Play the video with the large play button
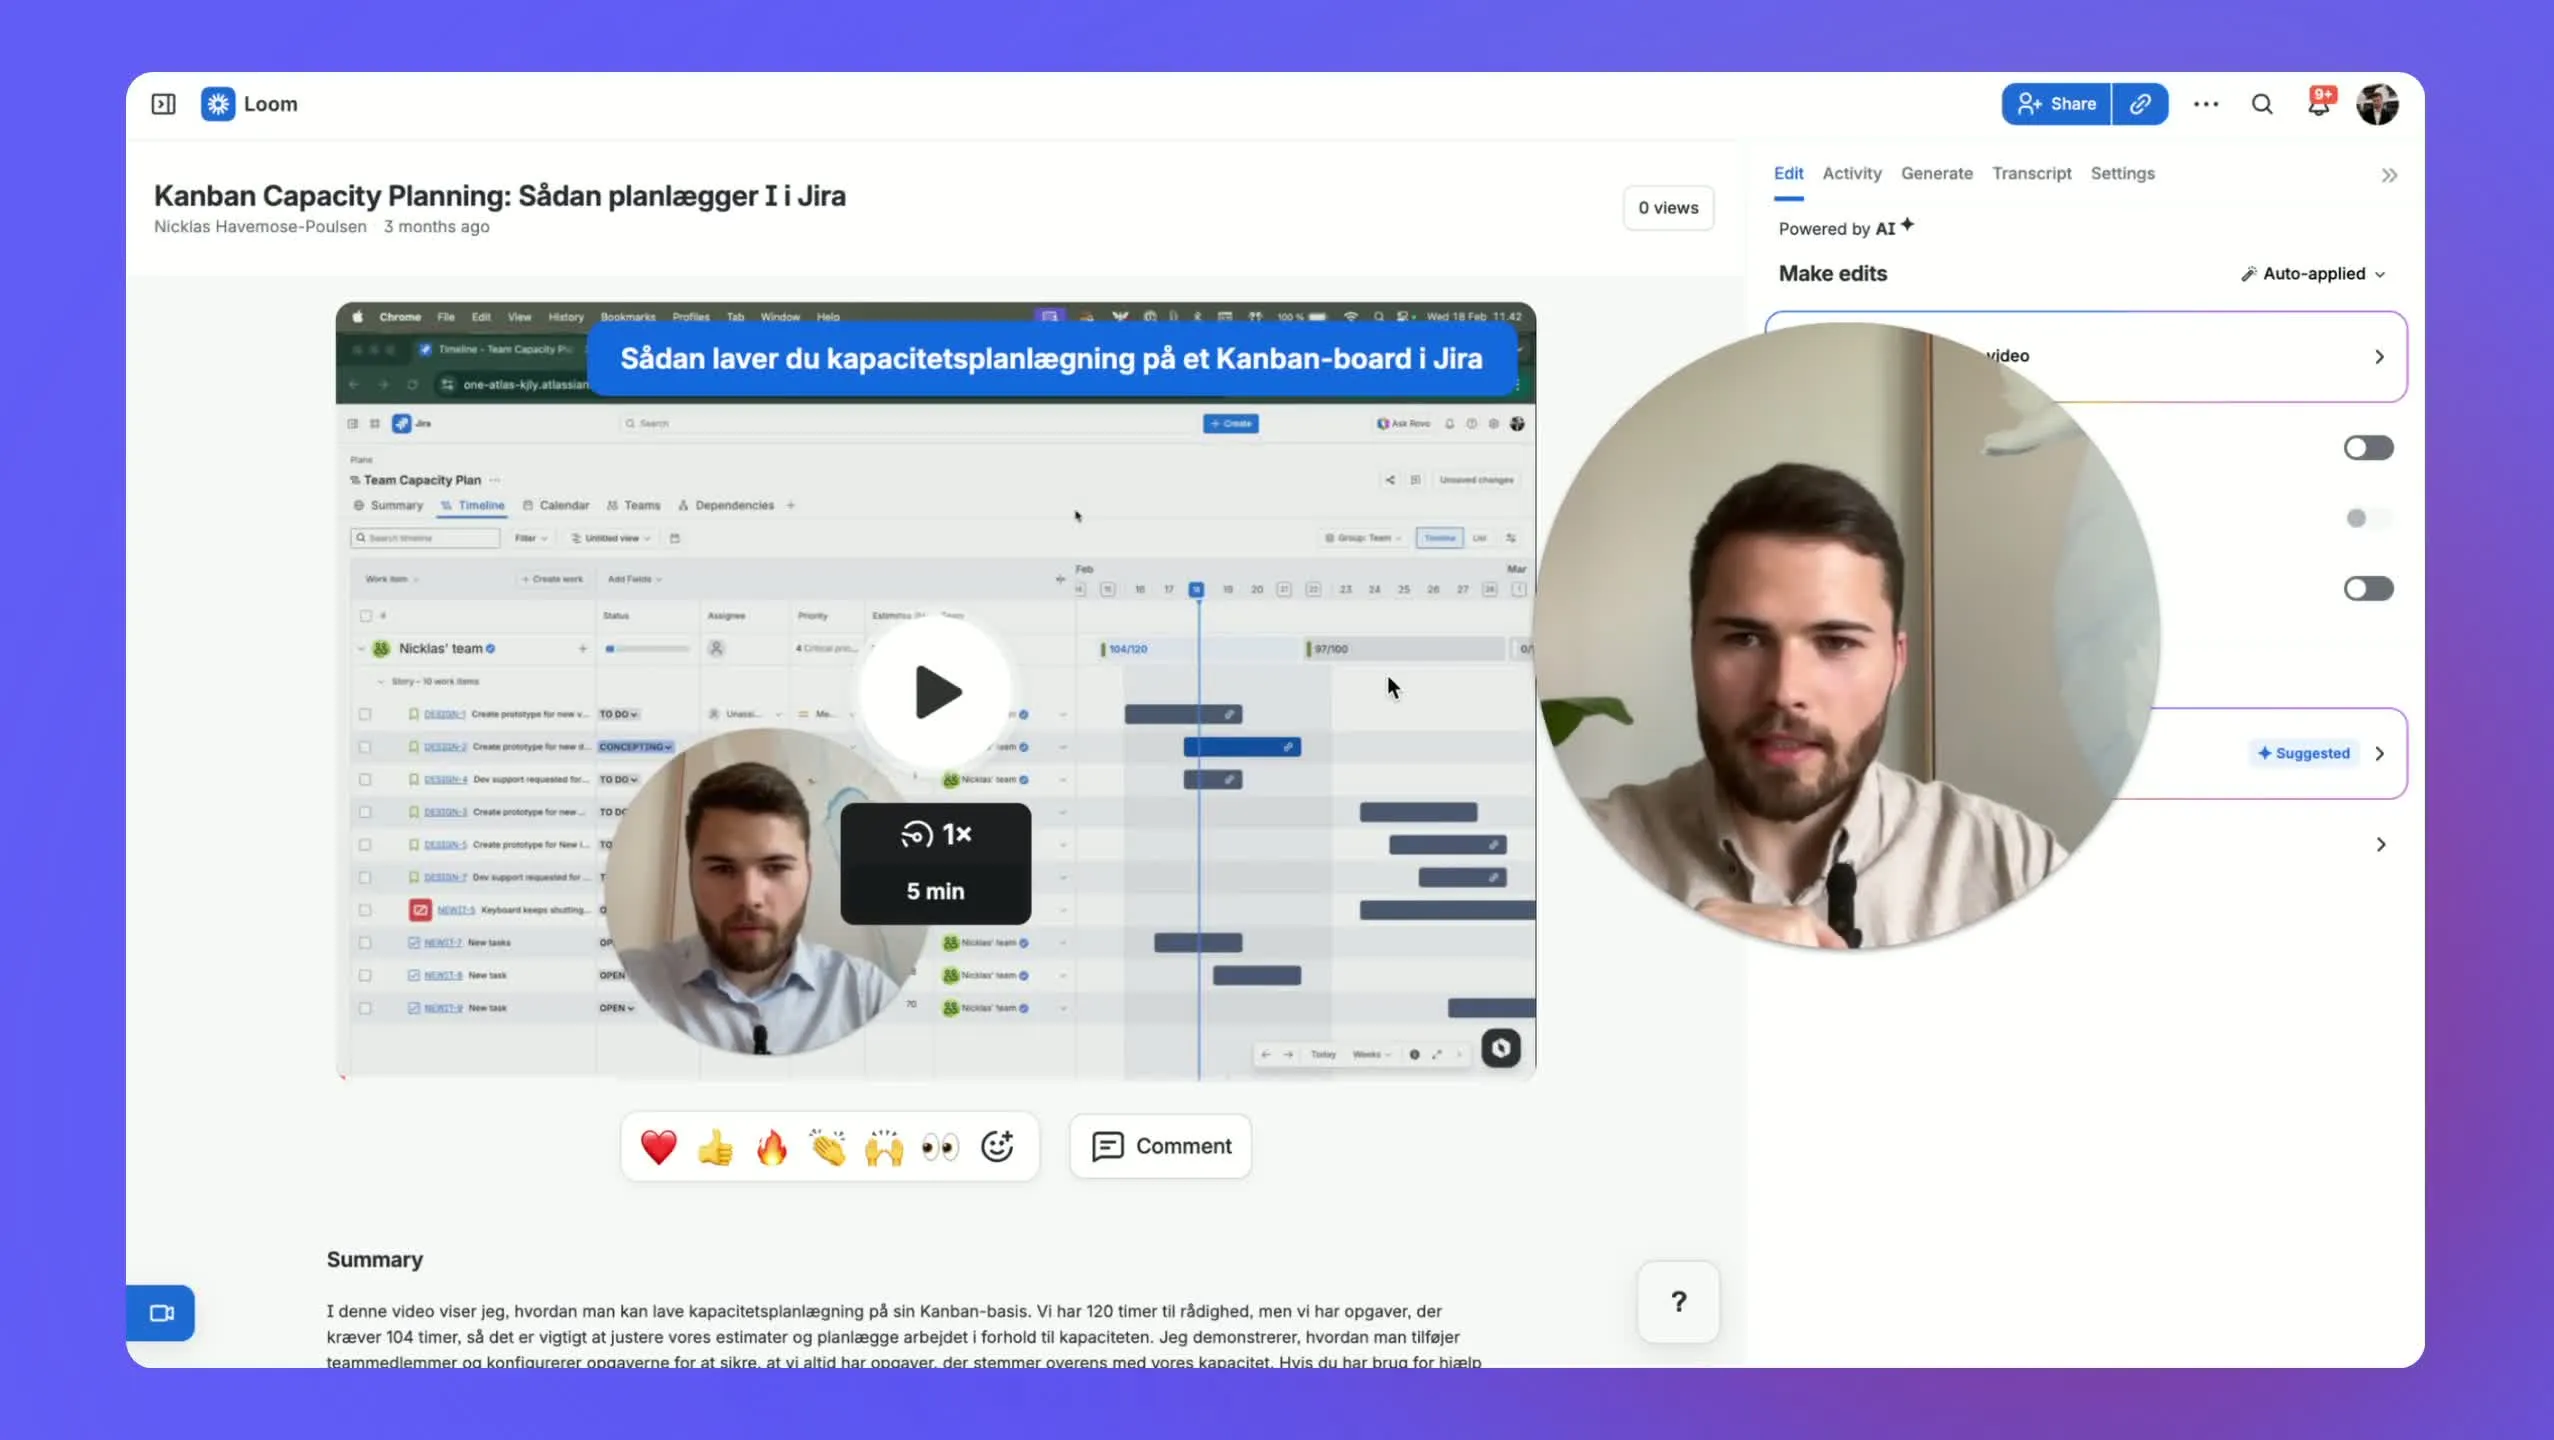The image size is (2554, 1440). point(936,692)
